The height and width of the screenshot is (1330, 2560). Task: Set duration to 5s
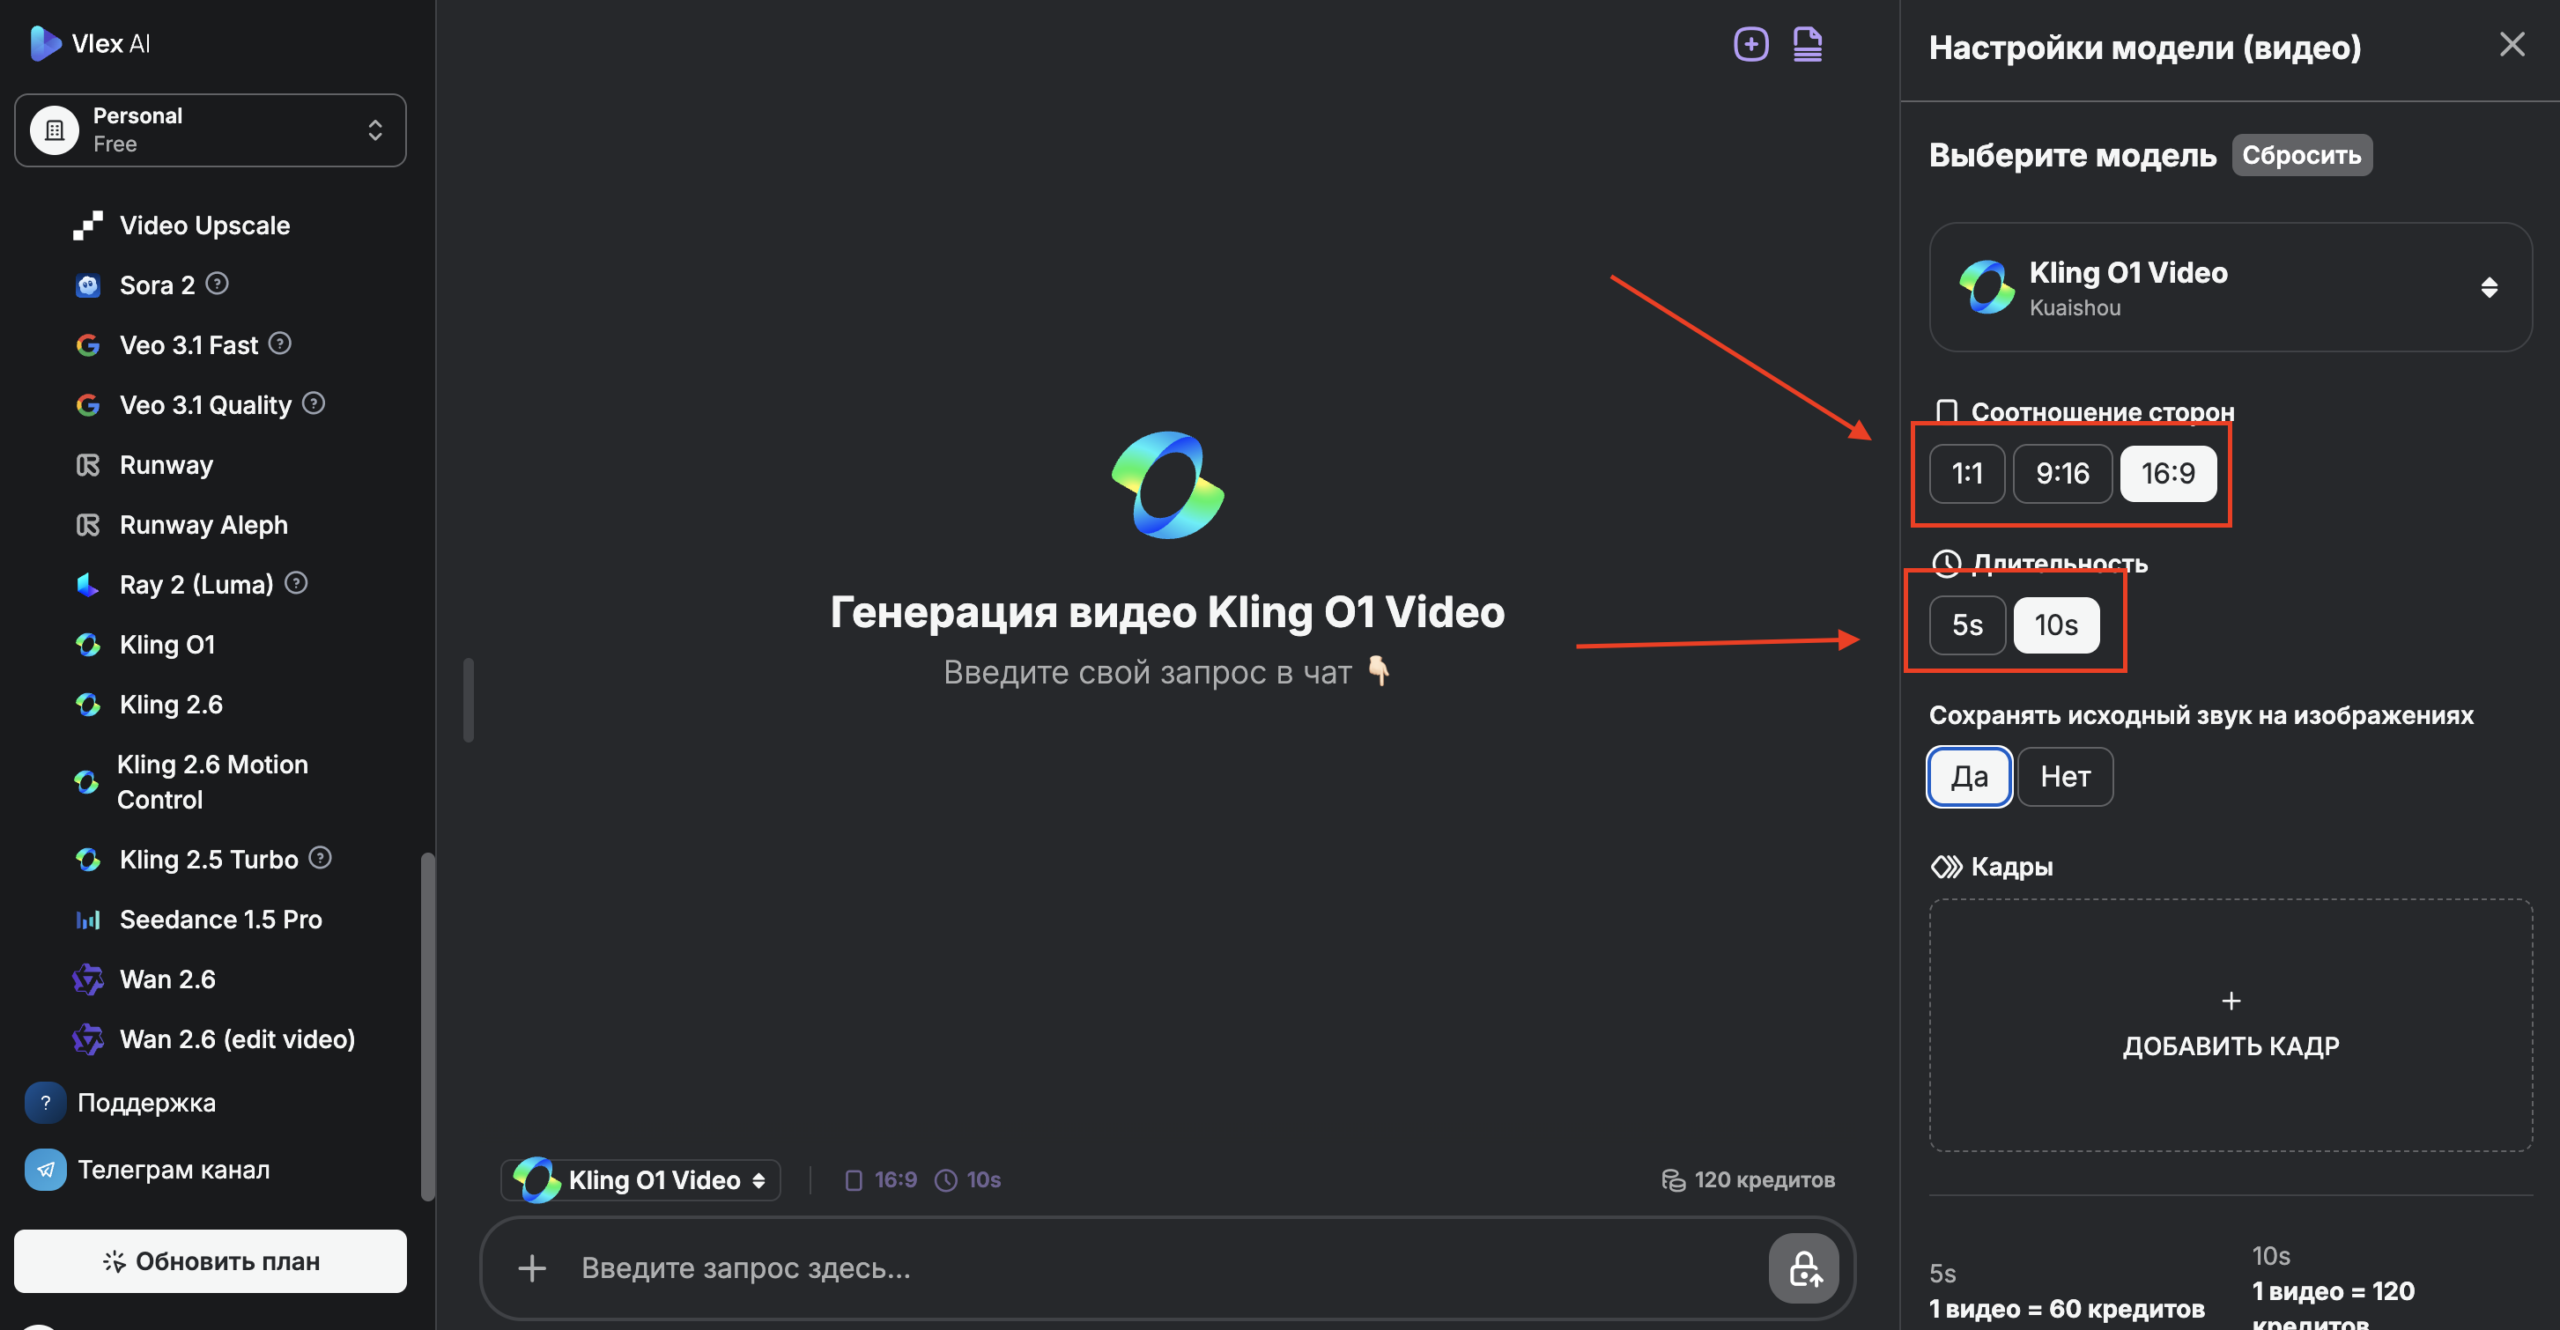click(1967, 625)
